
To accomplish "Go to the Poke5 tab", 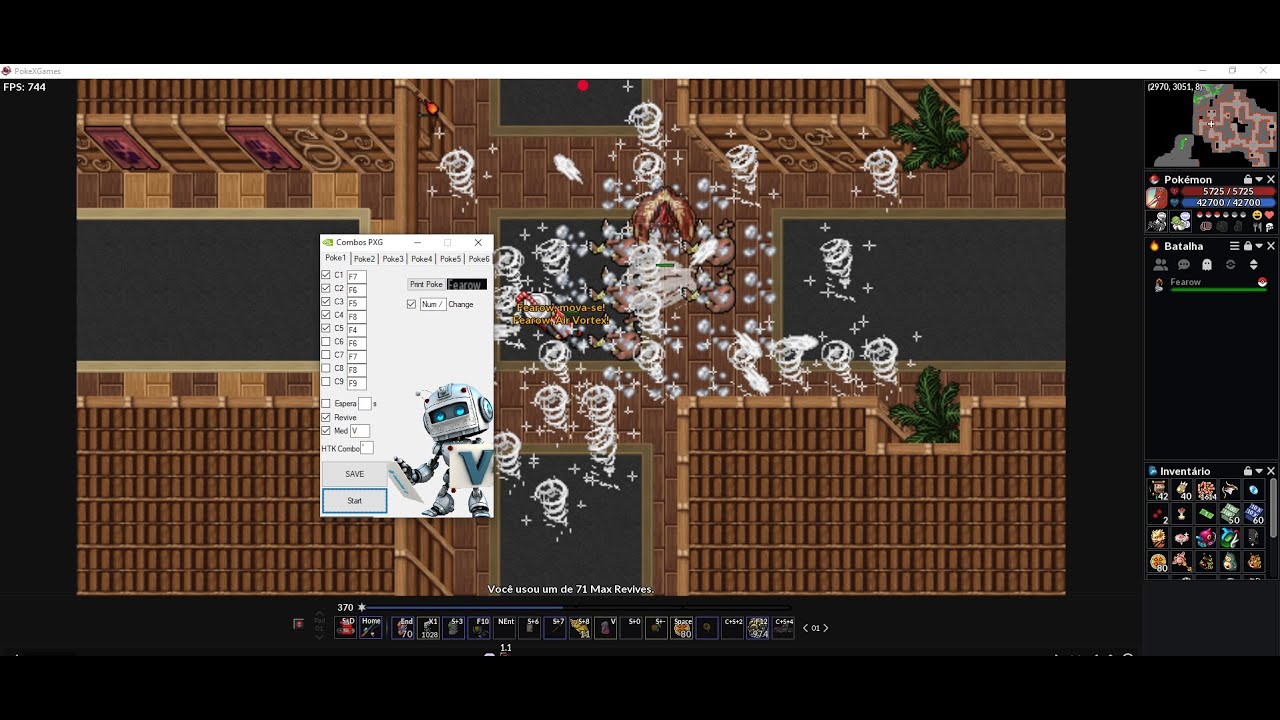I will tap(451, 259).
